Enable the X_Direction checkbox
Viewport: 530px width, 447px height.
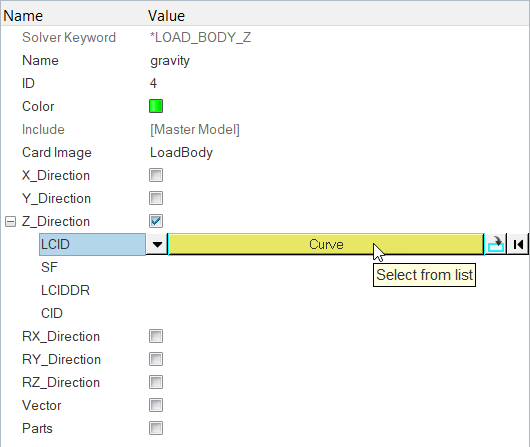pos(156,175)
